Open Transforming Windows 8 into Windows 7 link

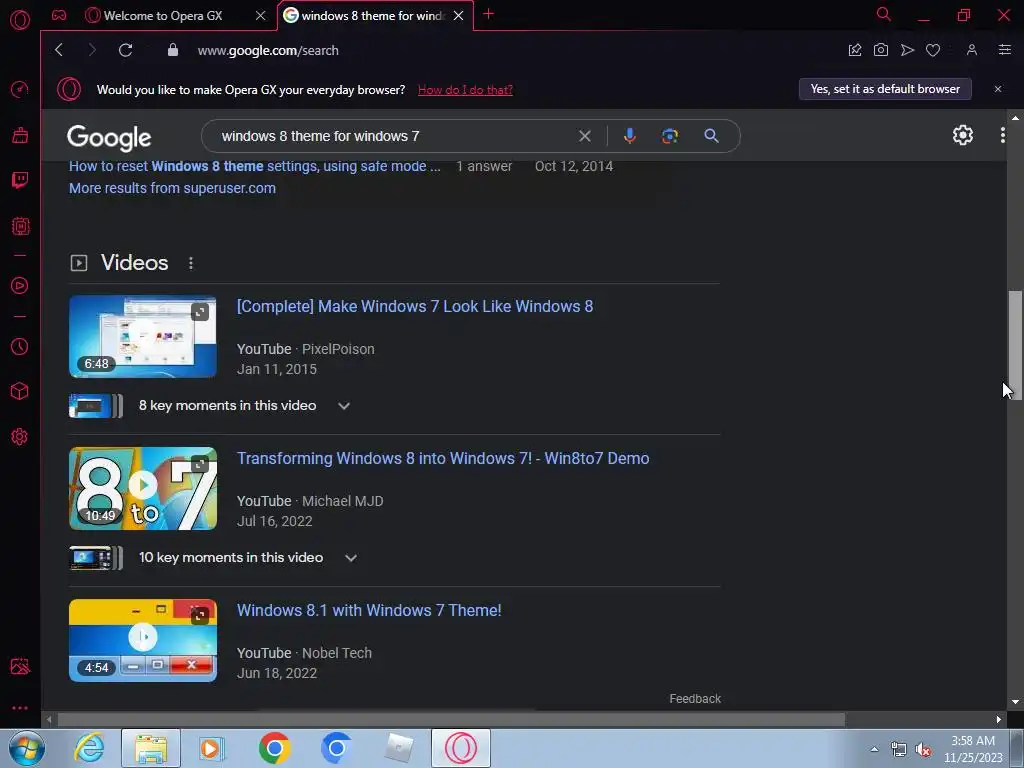pos(443,458)
